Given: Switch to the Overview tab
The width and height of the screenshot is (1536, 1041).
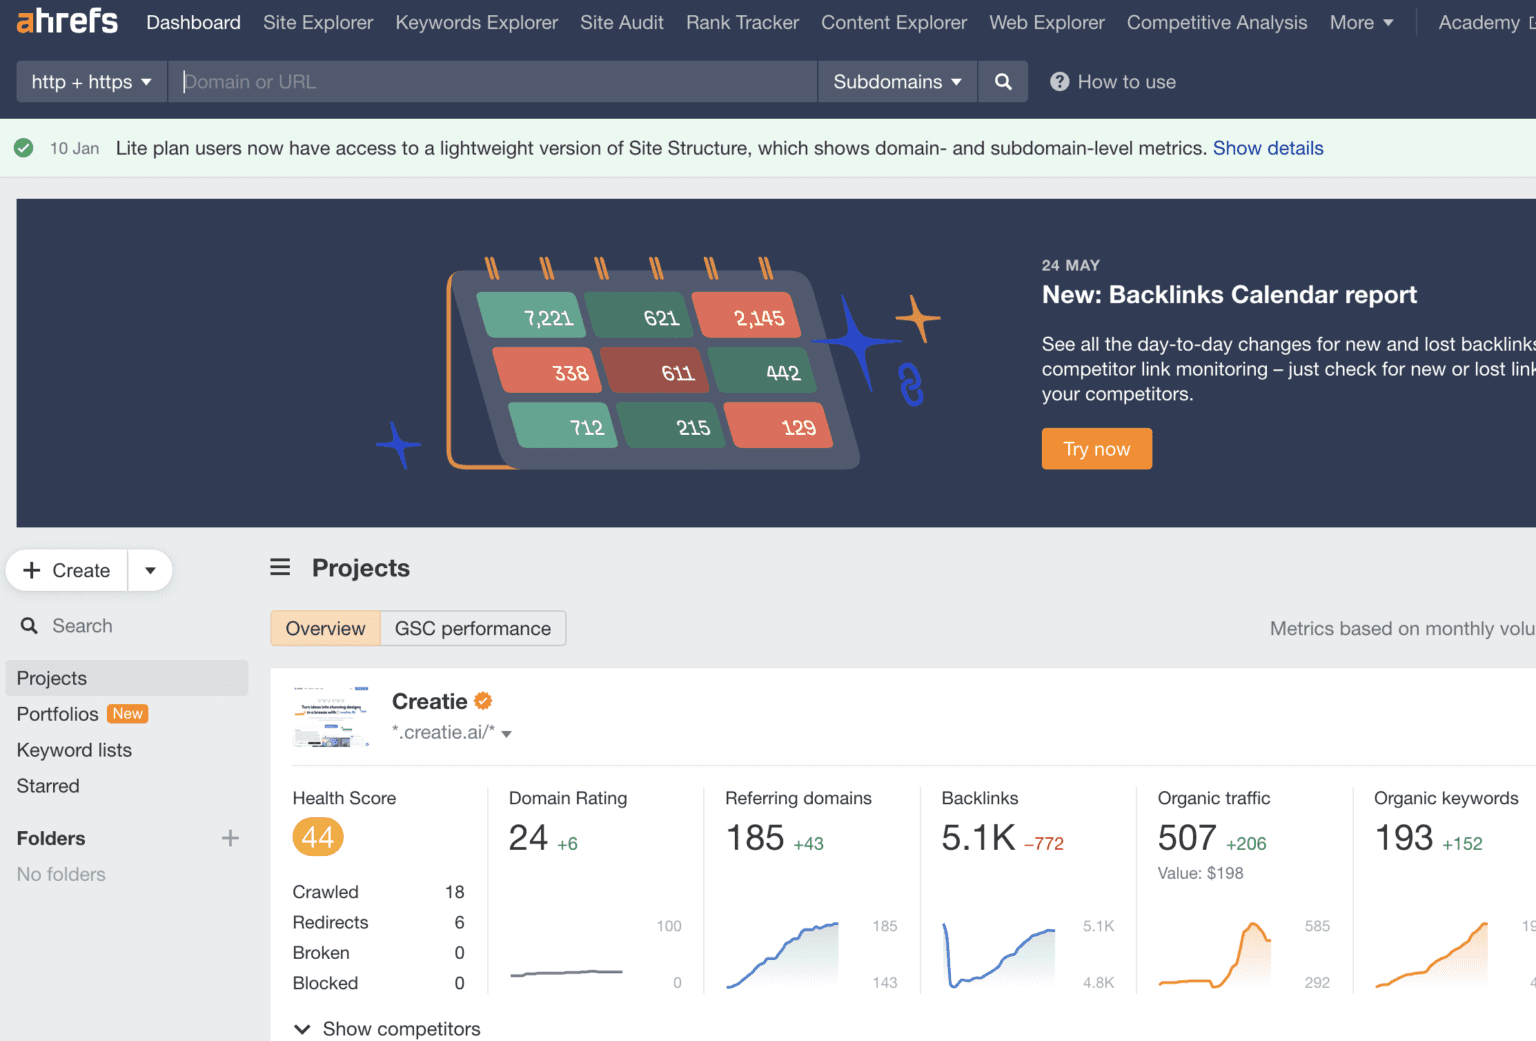Looking at the screenshot, I should pyautogui.click(x=325, y=629).
